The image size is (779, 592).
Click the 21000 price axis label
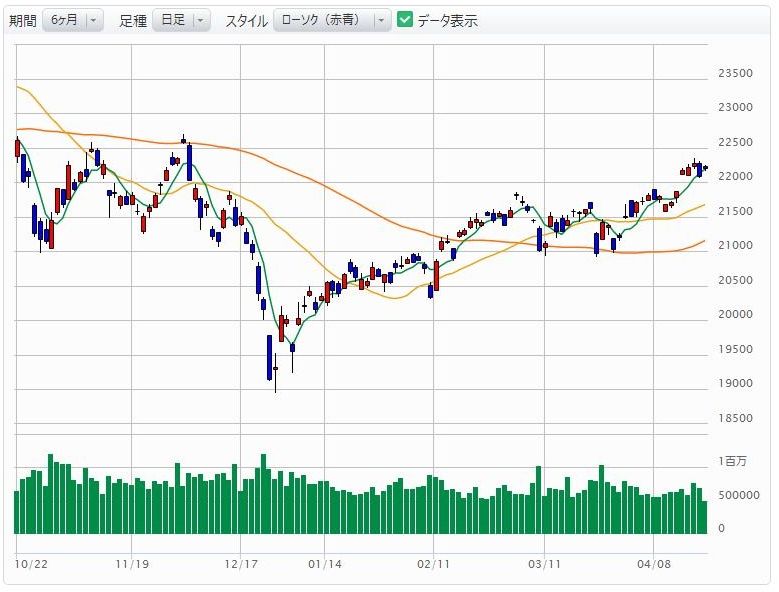click(735, 245)
